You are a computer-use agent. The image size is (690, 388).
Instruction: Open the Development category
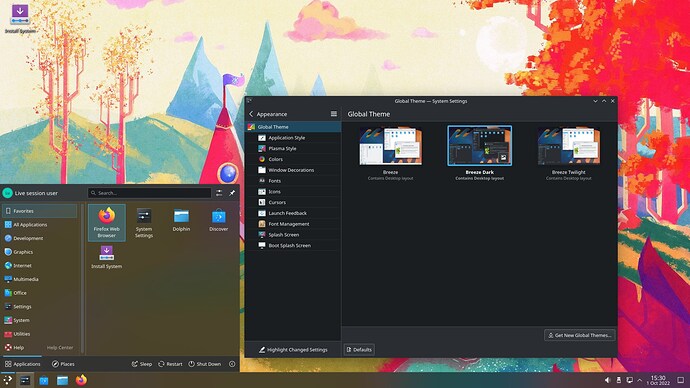coord(40,238)
